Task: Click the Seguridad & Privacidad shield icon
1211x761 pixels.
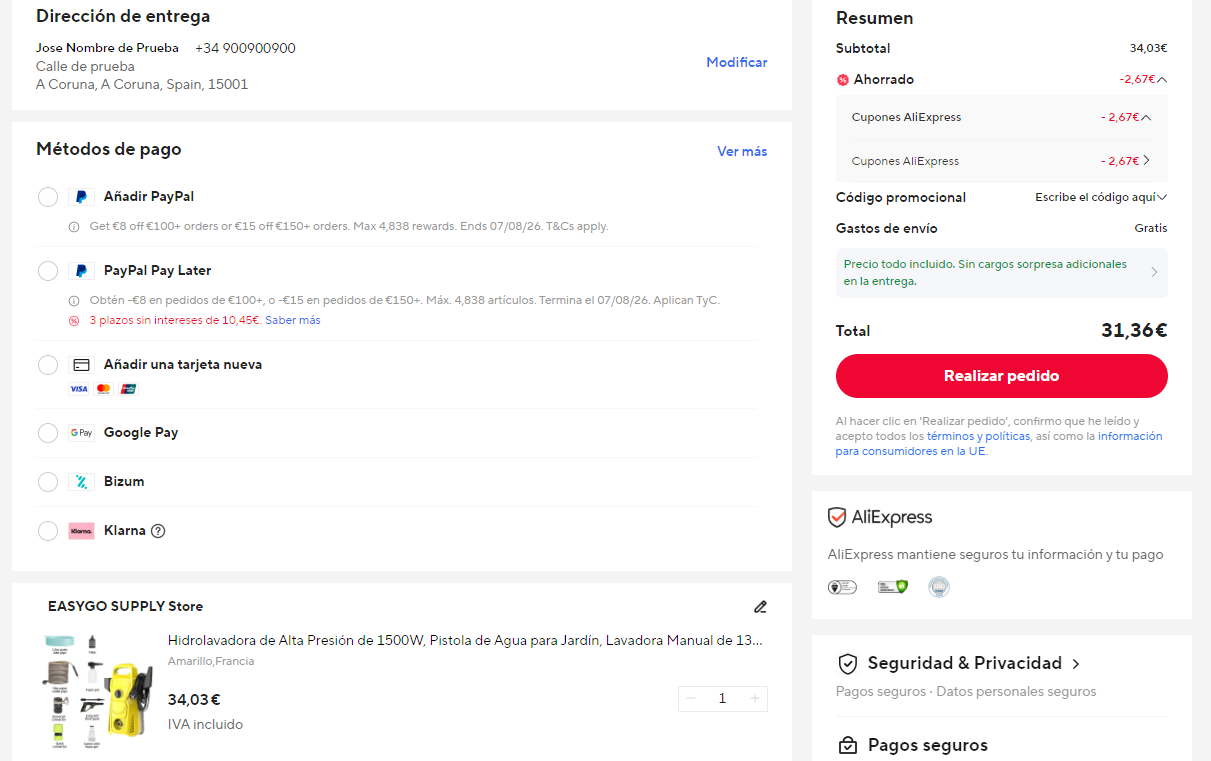Action: click(848, 664)
